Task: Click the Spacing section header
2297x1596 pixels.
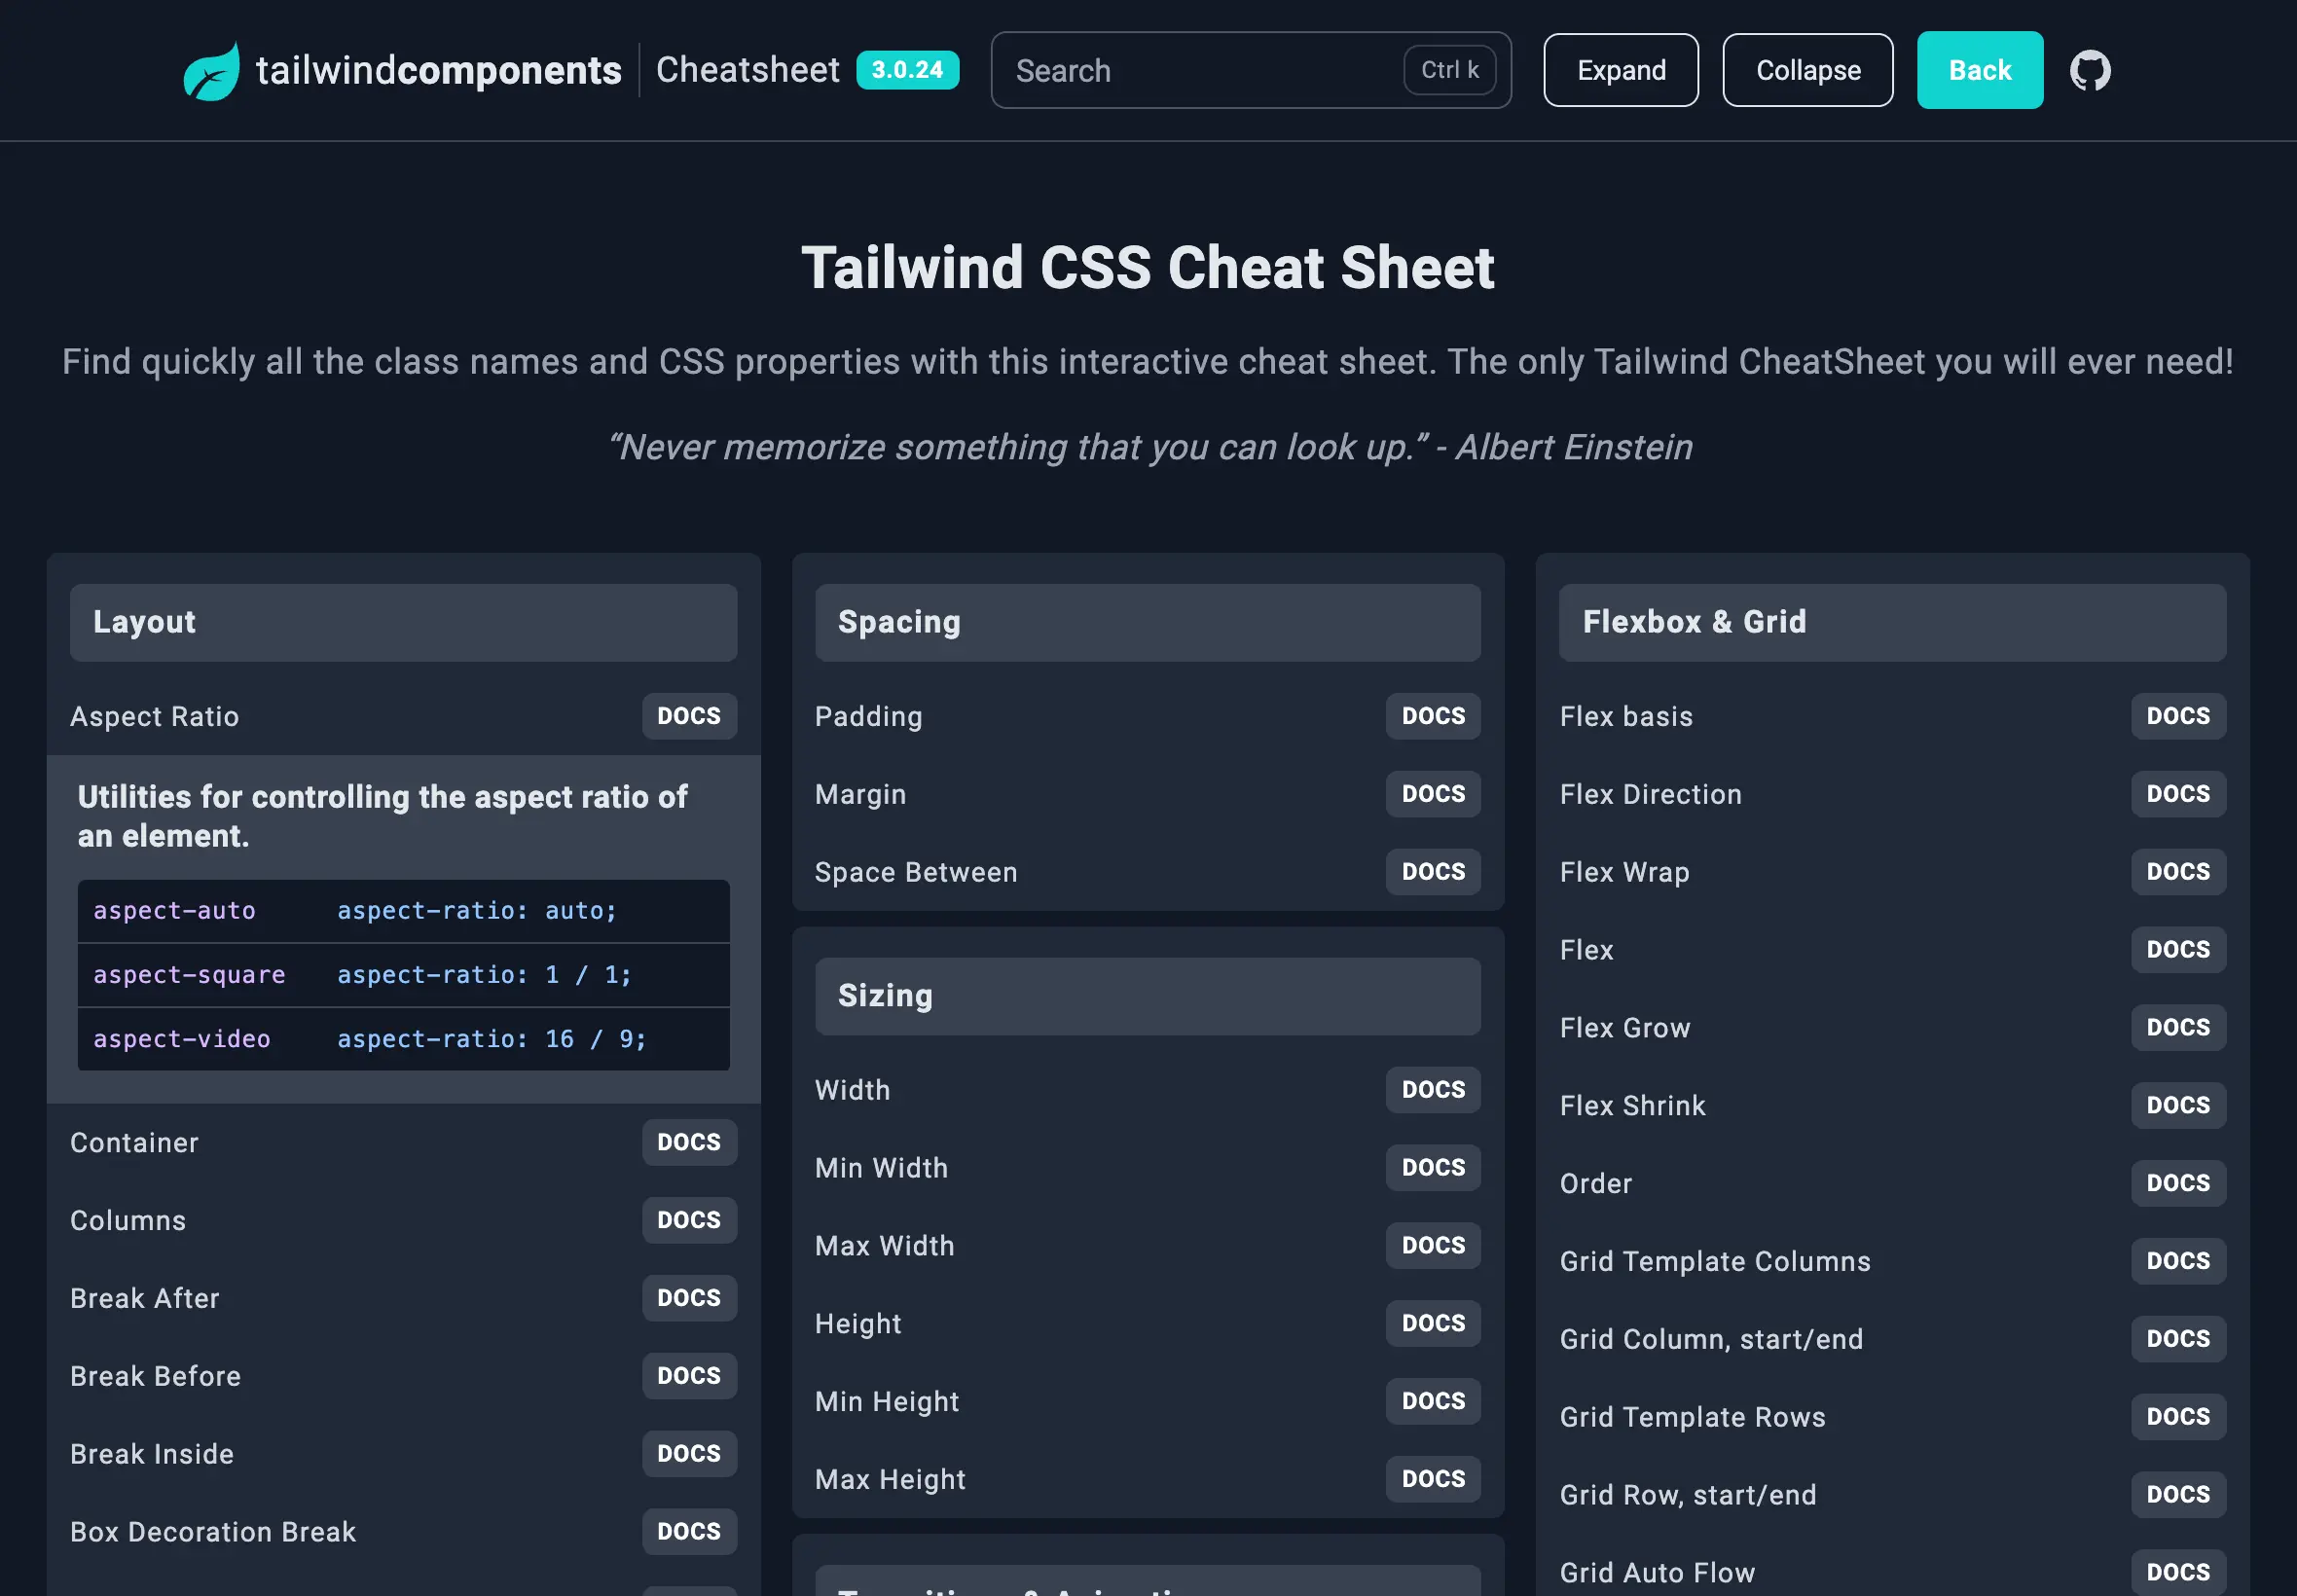Action: click(x=1148, y=622)
